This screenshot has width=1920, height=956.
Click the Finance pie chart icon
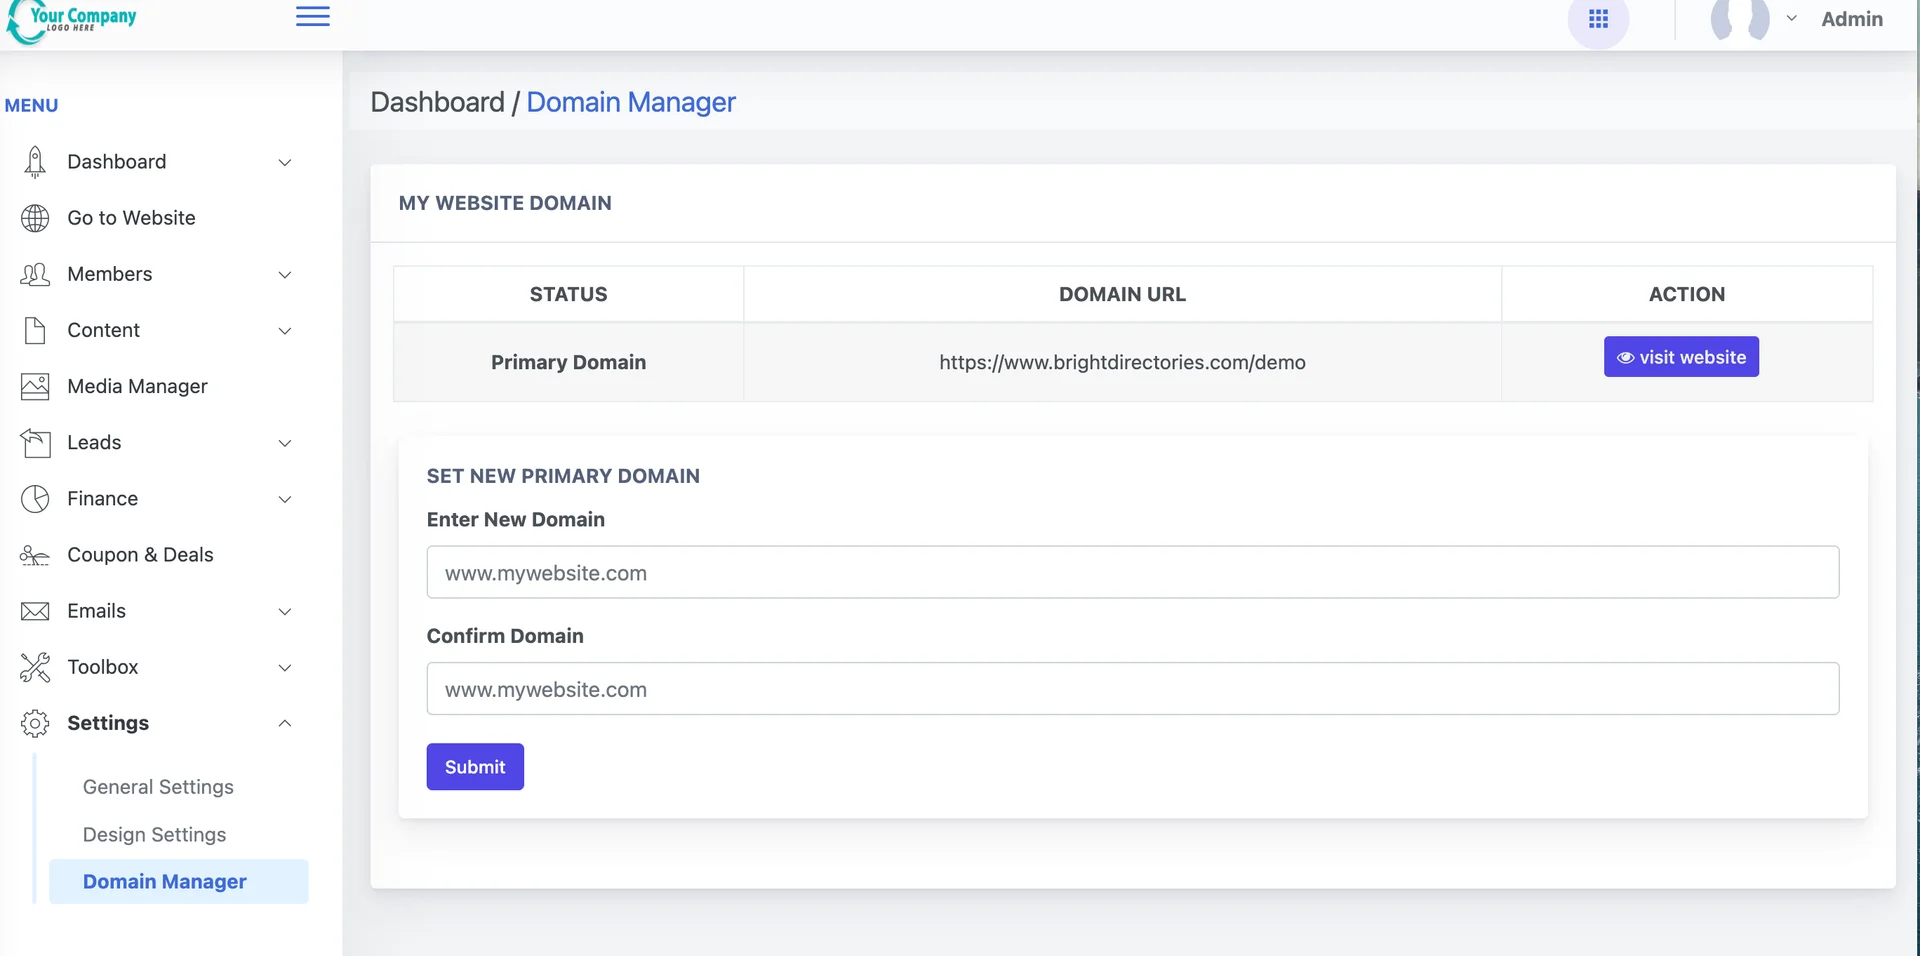pos(35,499)
